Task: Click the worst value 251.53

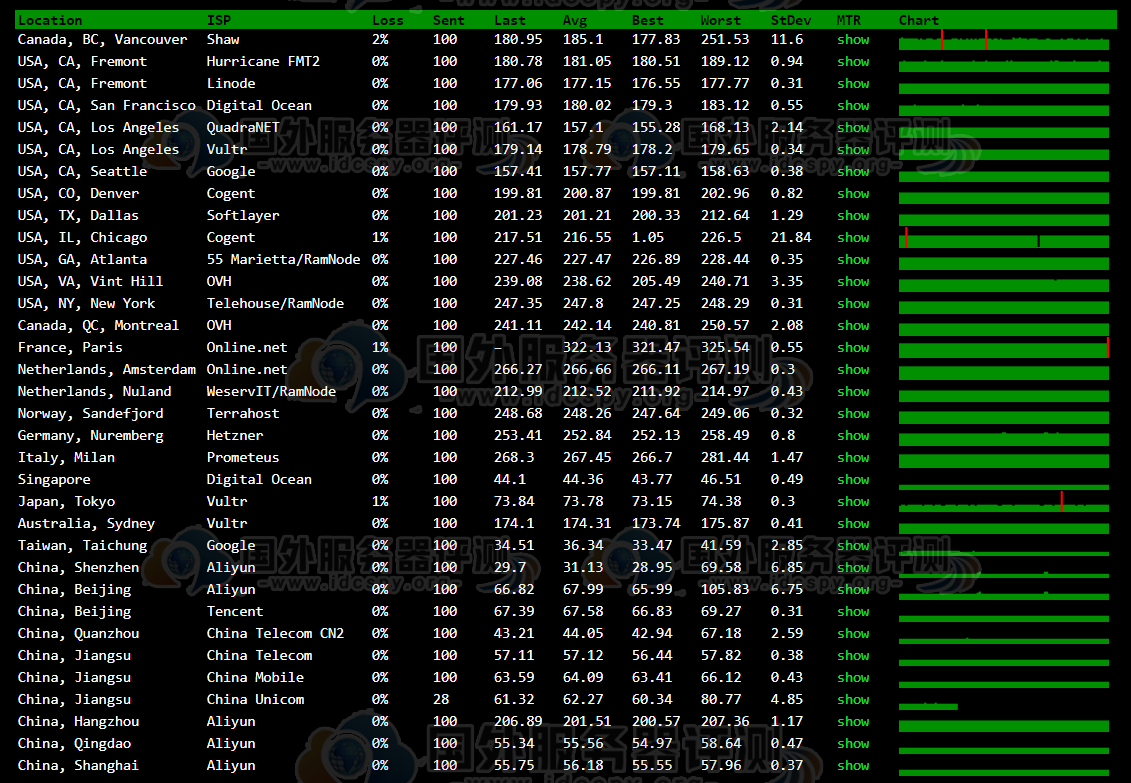Action: [x=725, y=40]
